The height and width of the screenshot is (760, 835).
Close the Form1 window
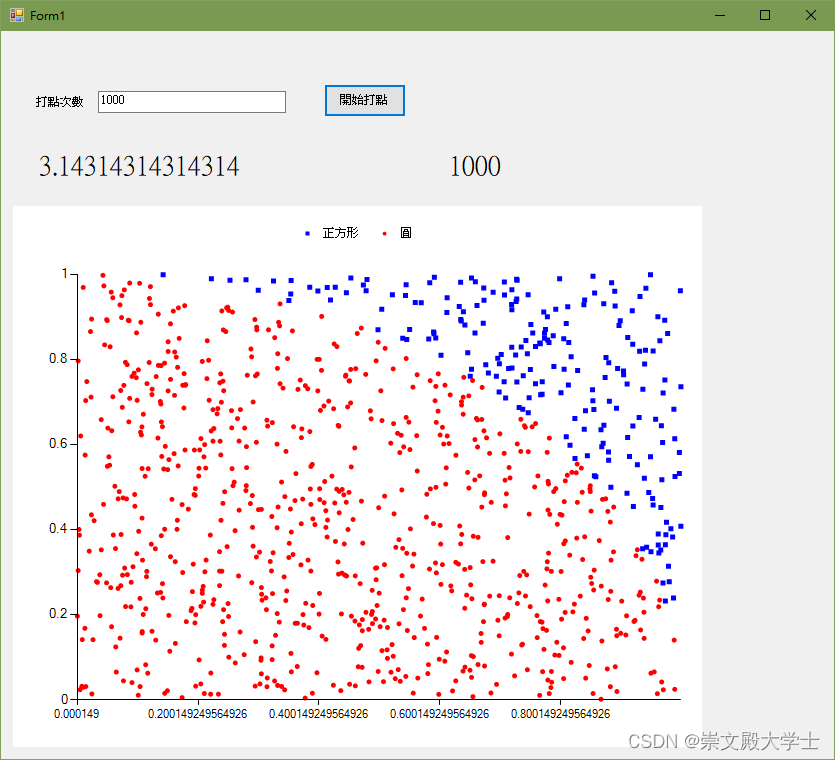[x=811, y=15]
